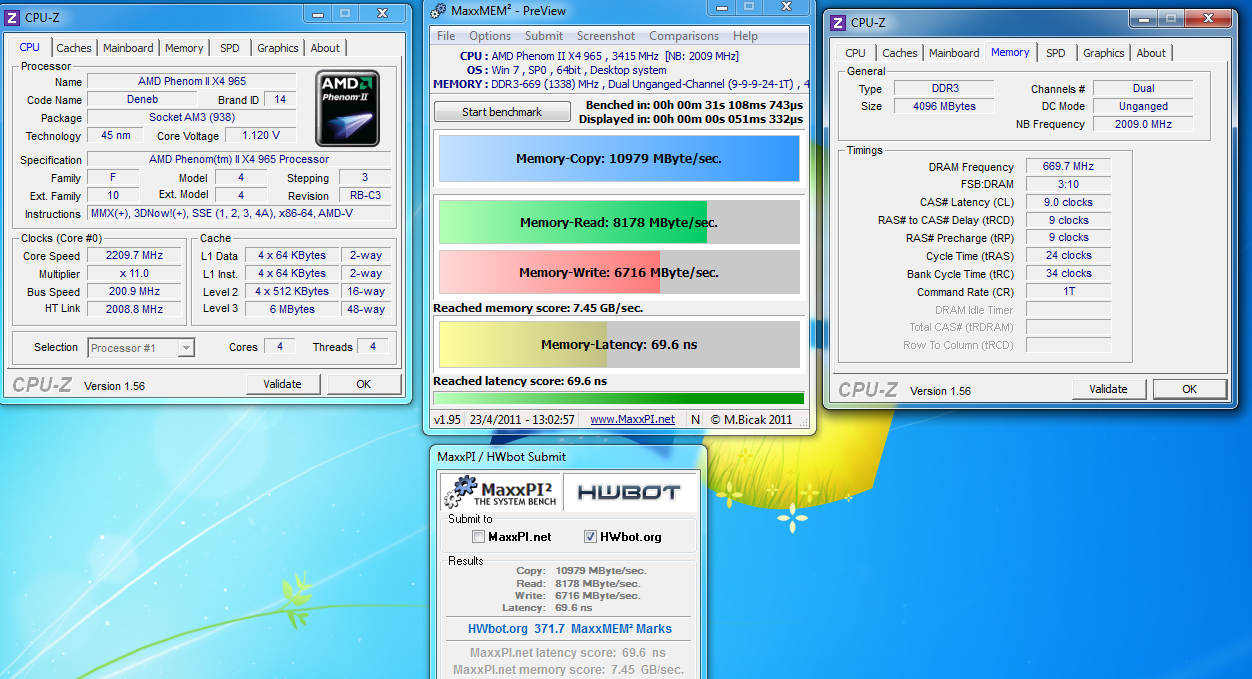Click the DRAM Frequency field 669.7 MHz
The height and width of the screenshot is (679, 1252).
[x=1069, y=167]
